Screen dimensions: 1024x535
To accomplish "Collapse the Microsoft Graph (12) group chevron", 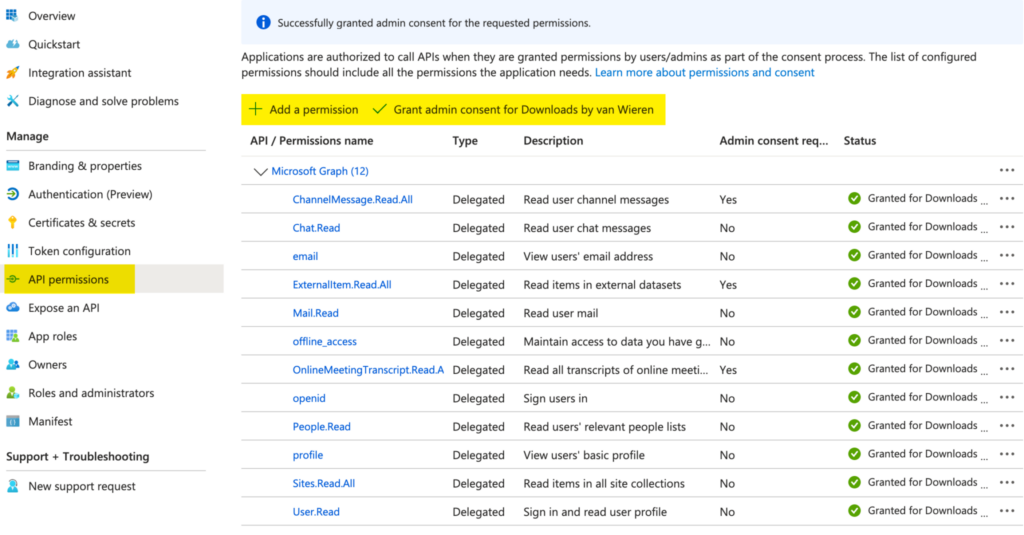I will point(260,171).
